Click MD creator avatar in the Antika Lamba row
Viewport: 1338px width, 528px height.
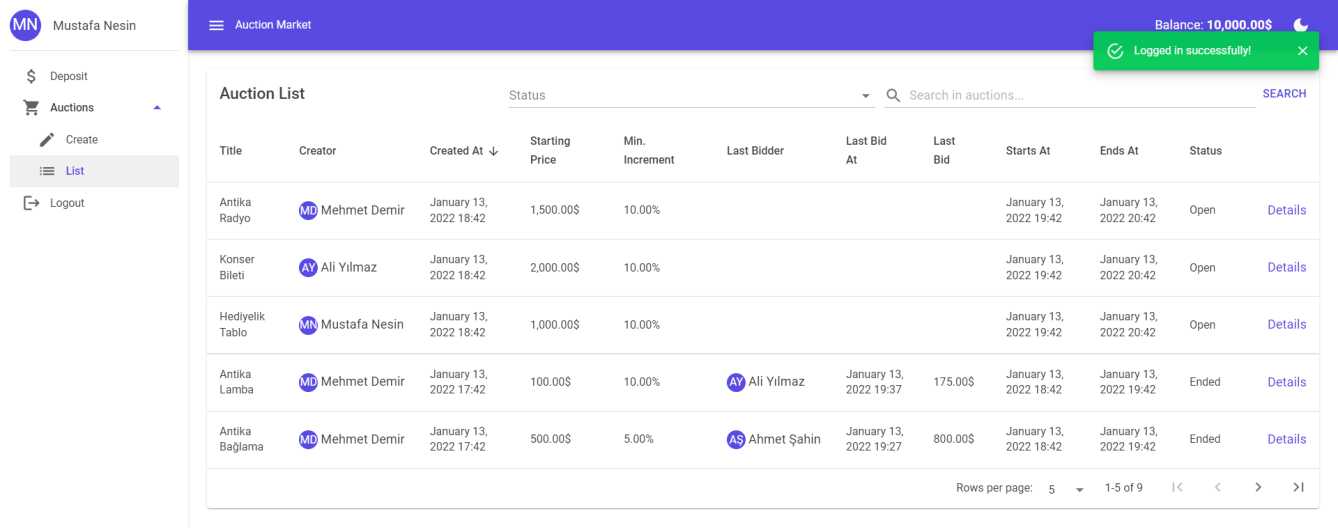point(308,381)
